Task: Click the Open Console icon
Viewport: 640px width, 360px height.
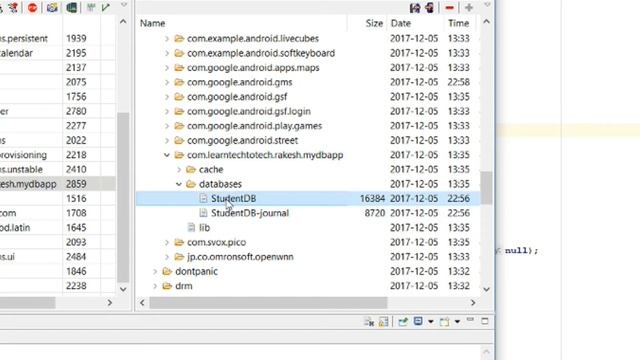Action: click(x=444, y=322)
